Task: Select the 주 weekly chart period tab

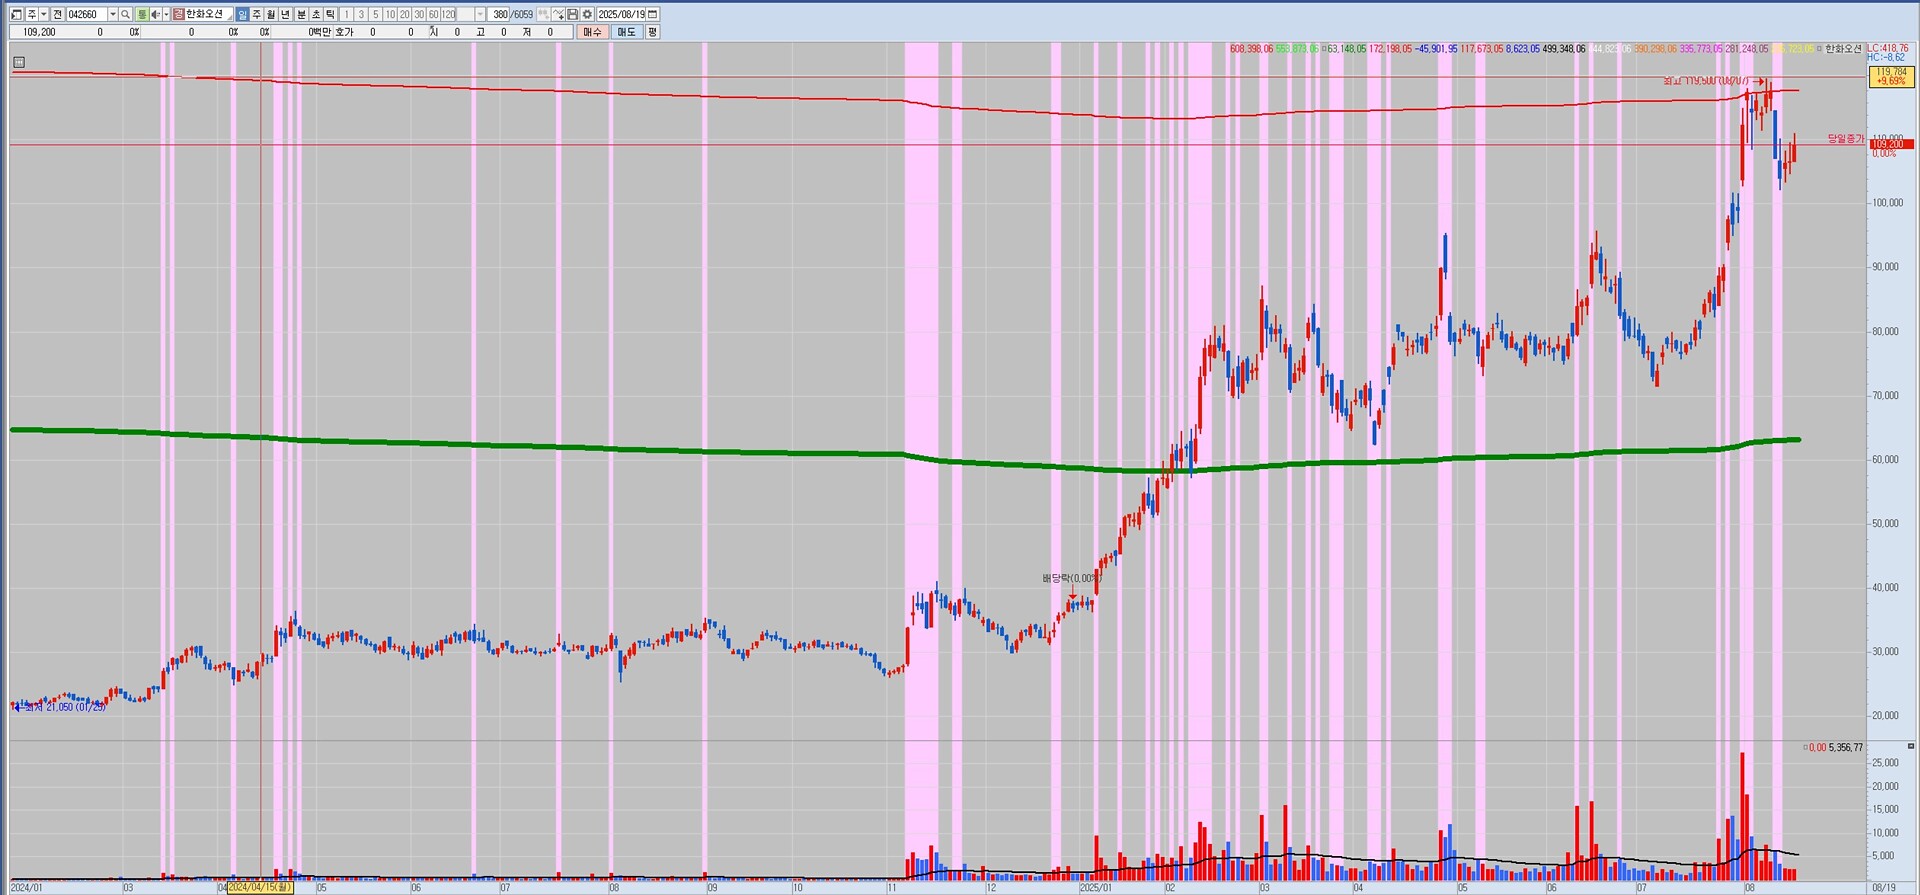Action: tap(257, 14)
